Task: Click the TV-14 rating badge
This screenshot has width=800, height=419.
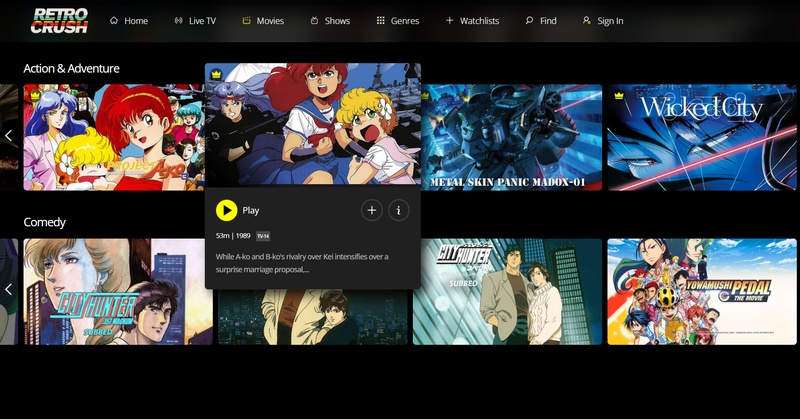Action: (263, 236)
